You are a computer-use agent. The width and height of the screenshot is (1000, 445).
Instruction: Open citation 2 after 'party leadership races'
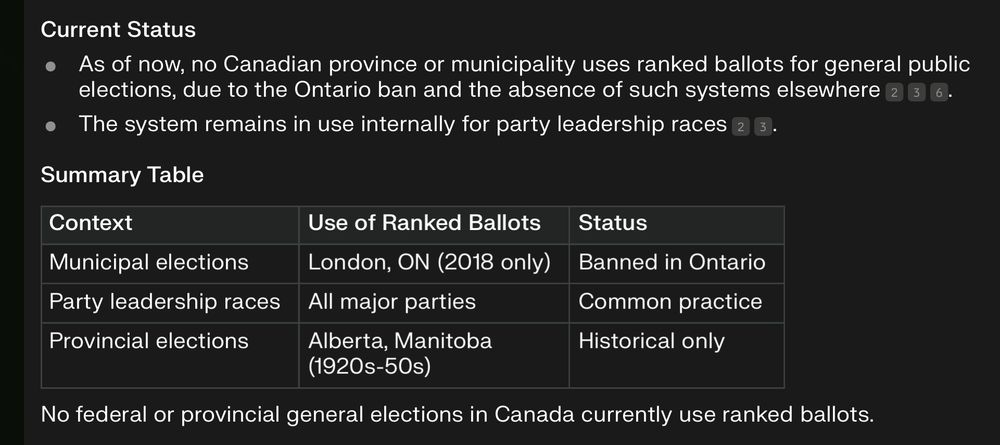pyautogui.click(x=740, y=127)
